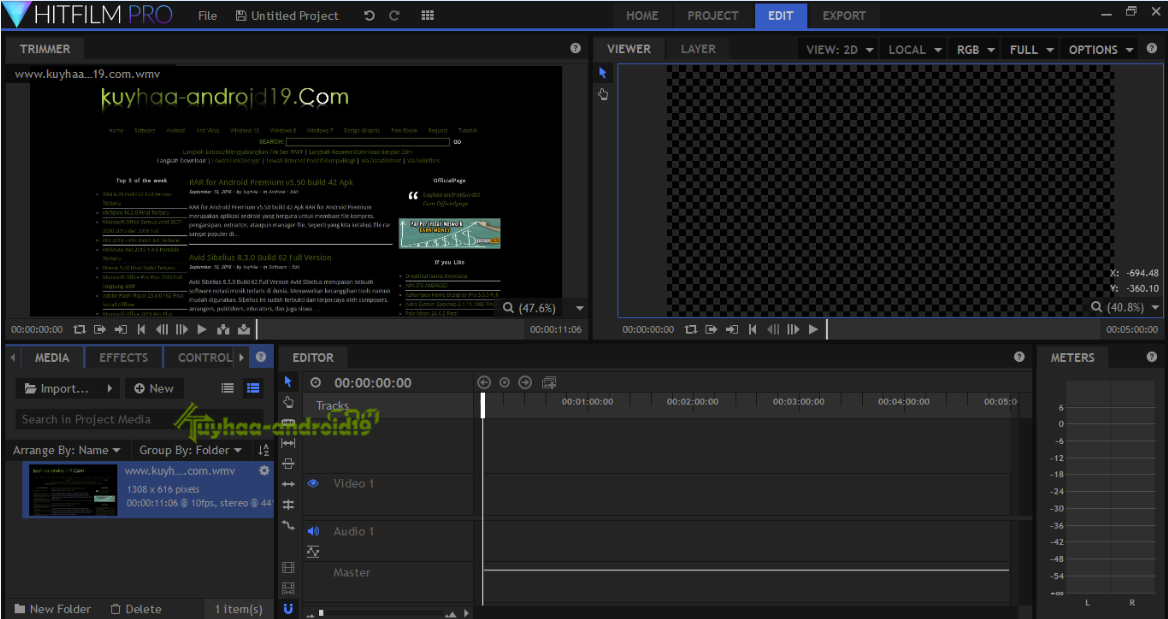
Task: Open the EFFECTS panel tab
Action: coord(124,358)
